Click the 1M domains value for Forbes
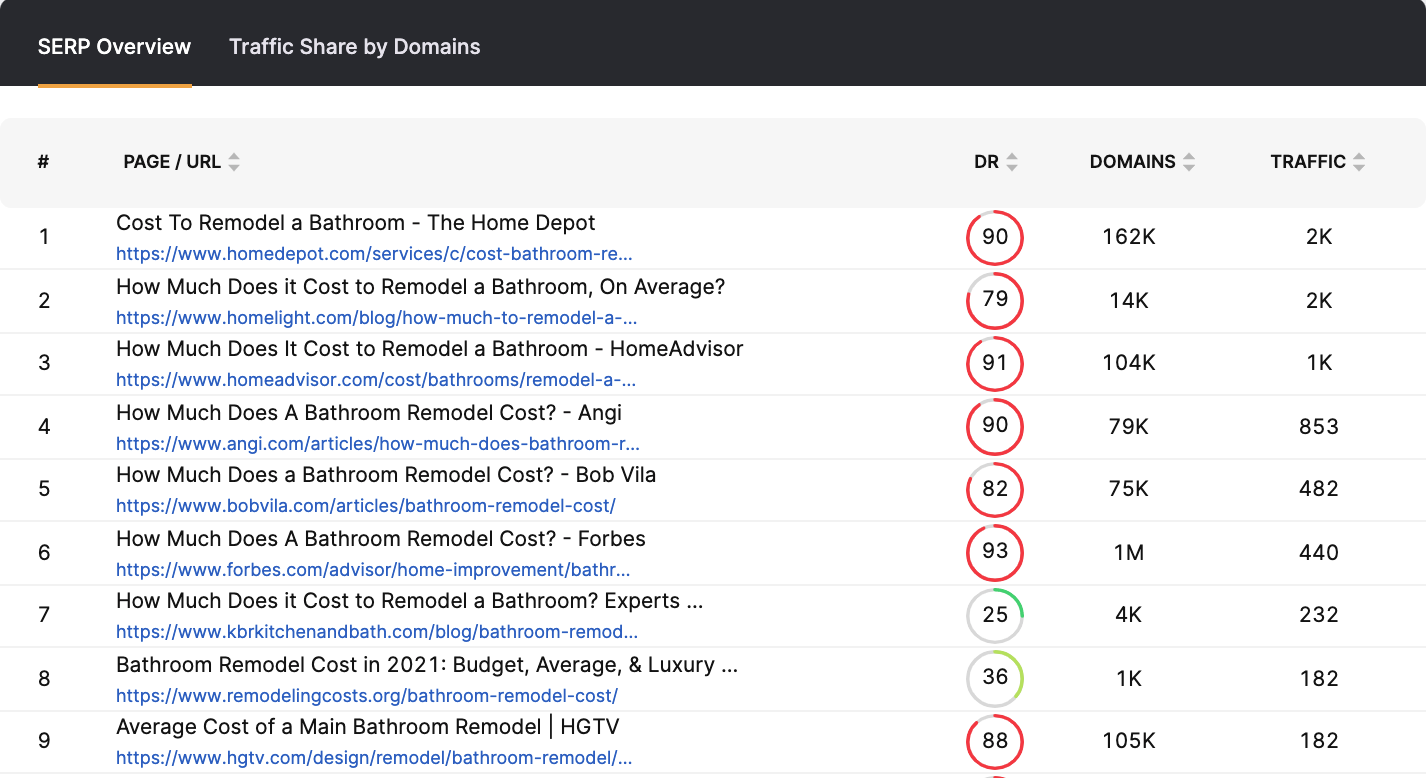1426x778 pixels. tap(1129, 553)
